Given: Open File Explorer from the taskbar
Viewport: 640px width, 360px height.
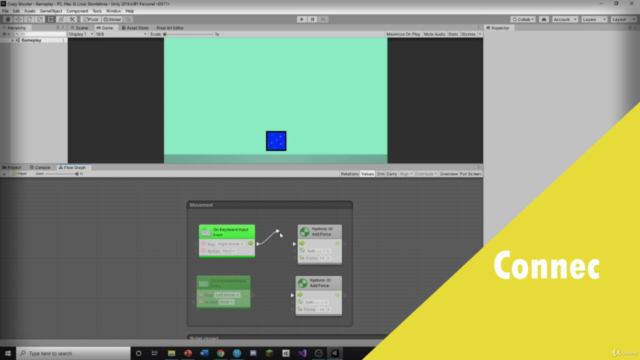Looking at the screenshot, I should pyautogui.click(x=171, y=353).
